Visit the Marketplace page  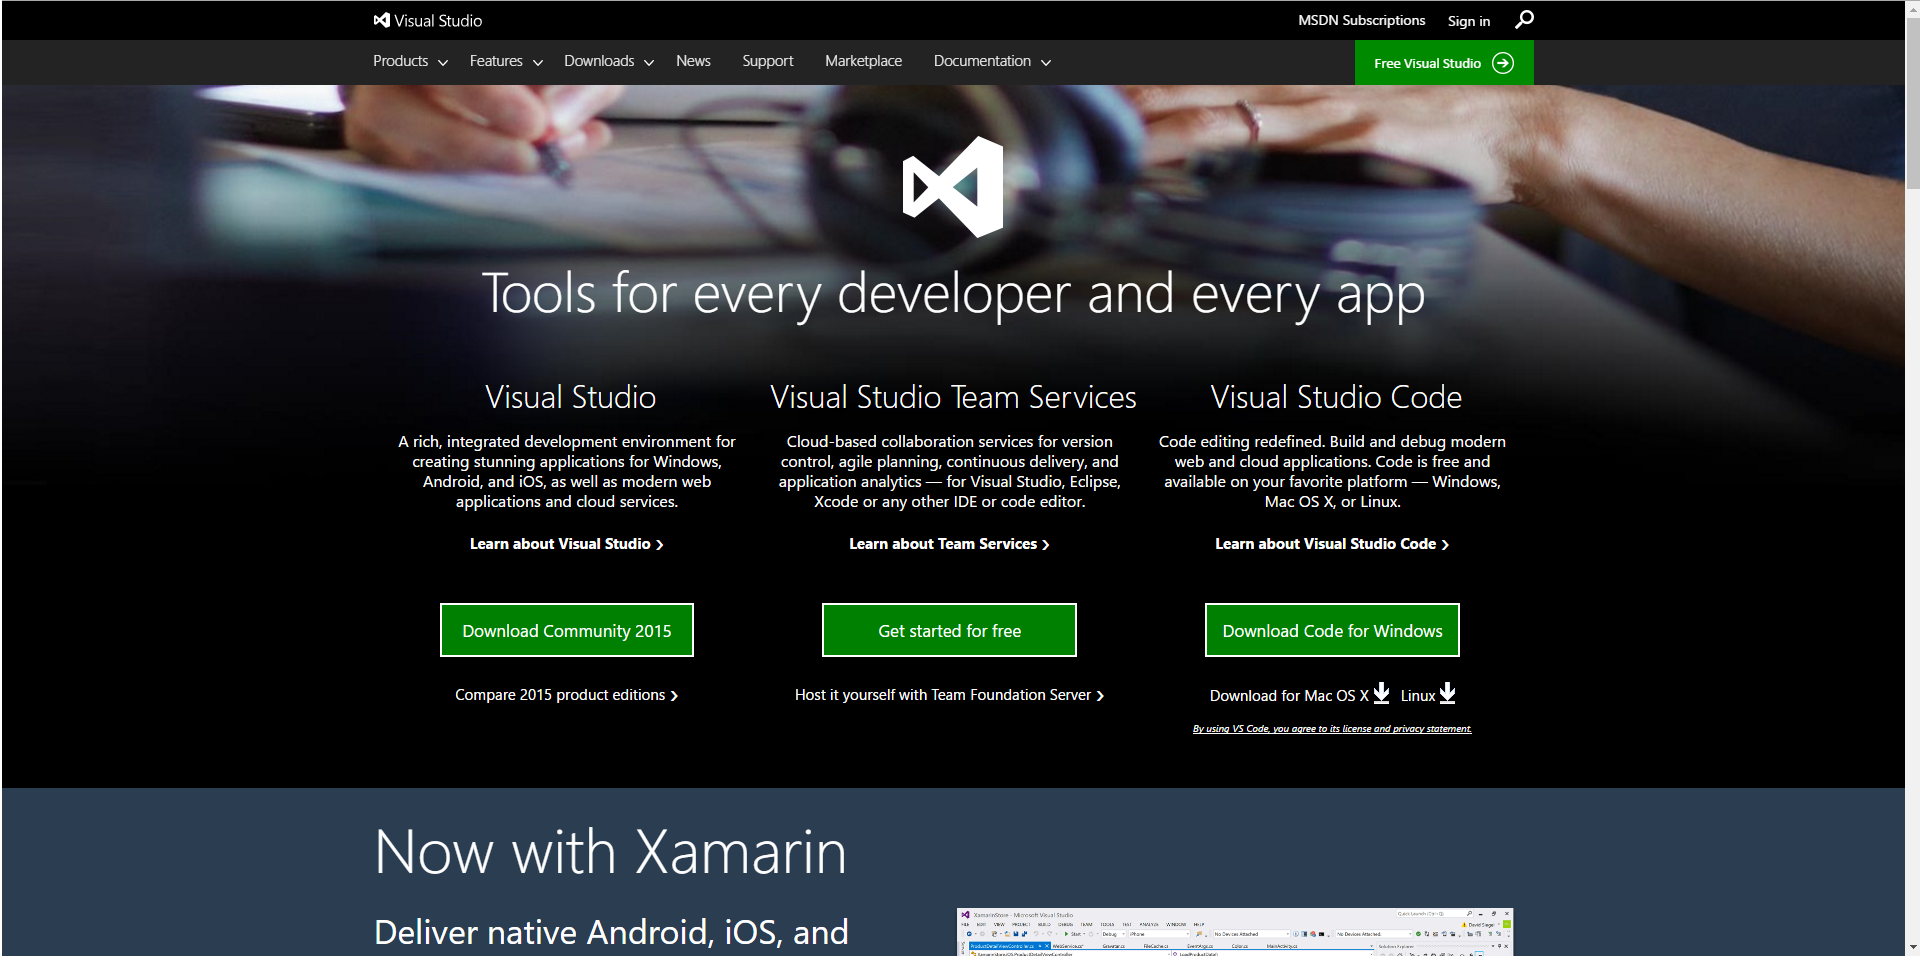[x=863, y=61]
